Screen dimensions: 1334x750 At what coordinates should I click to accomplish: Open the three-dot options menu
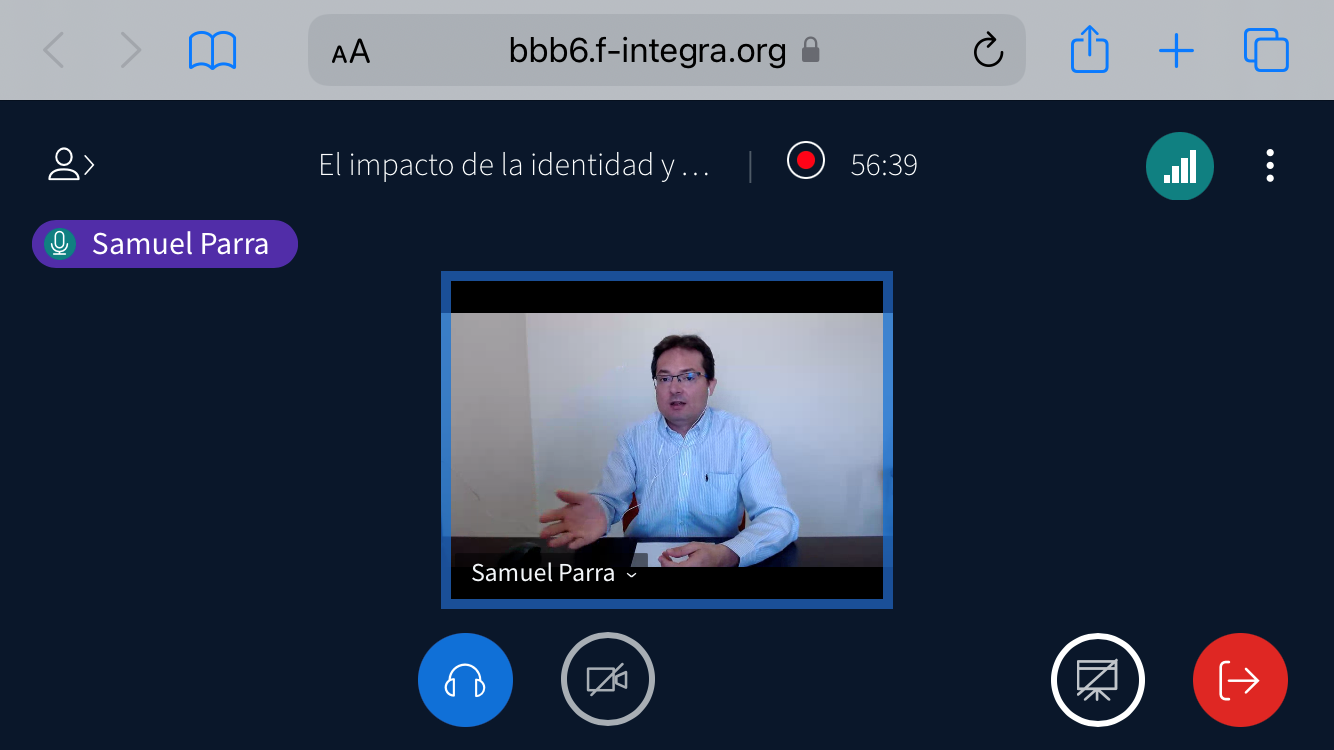[x=1269, y=165]
